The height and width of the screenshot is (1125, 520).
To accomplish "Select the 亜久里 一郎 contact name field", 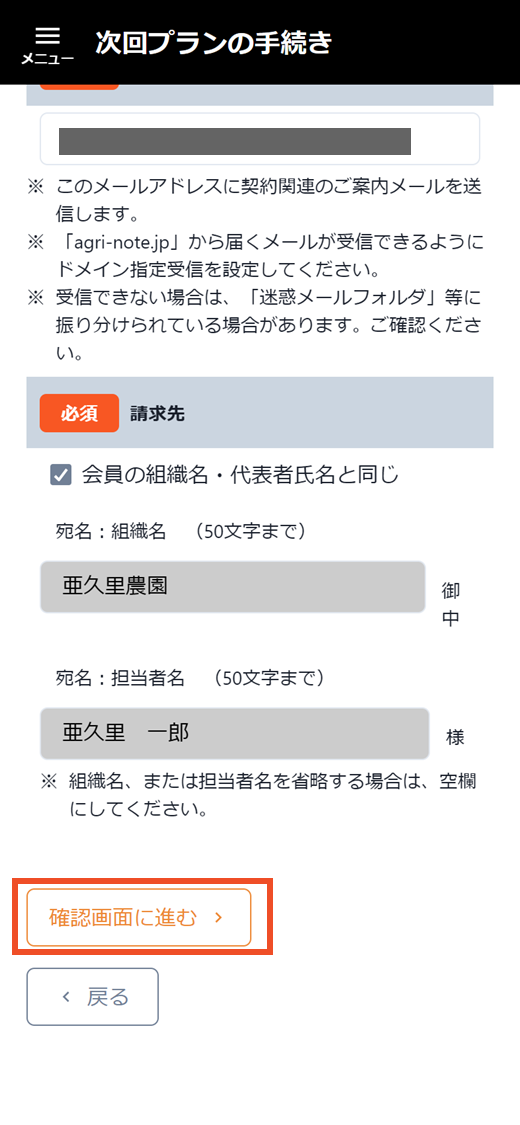I will 235,733.
